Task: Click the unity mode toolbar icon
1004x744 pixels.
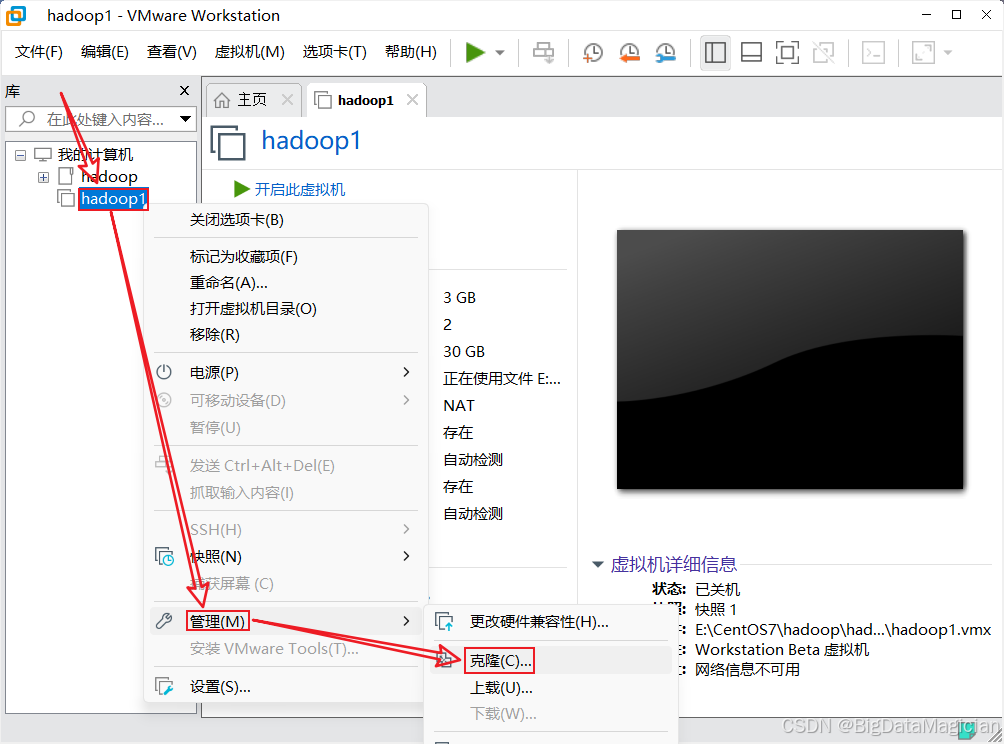Action: (x=823, y=52)
